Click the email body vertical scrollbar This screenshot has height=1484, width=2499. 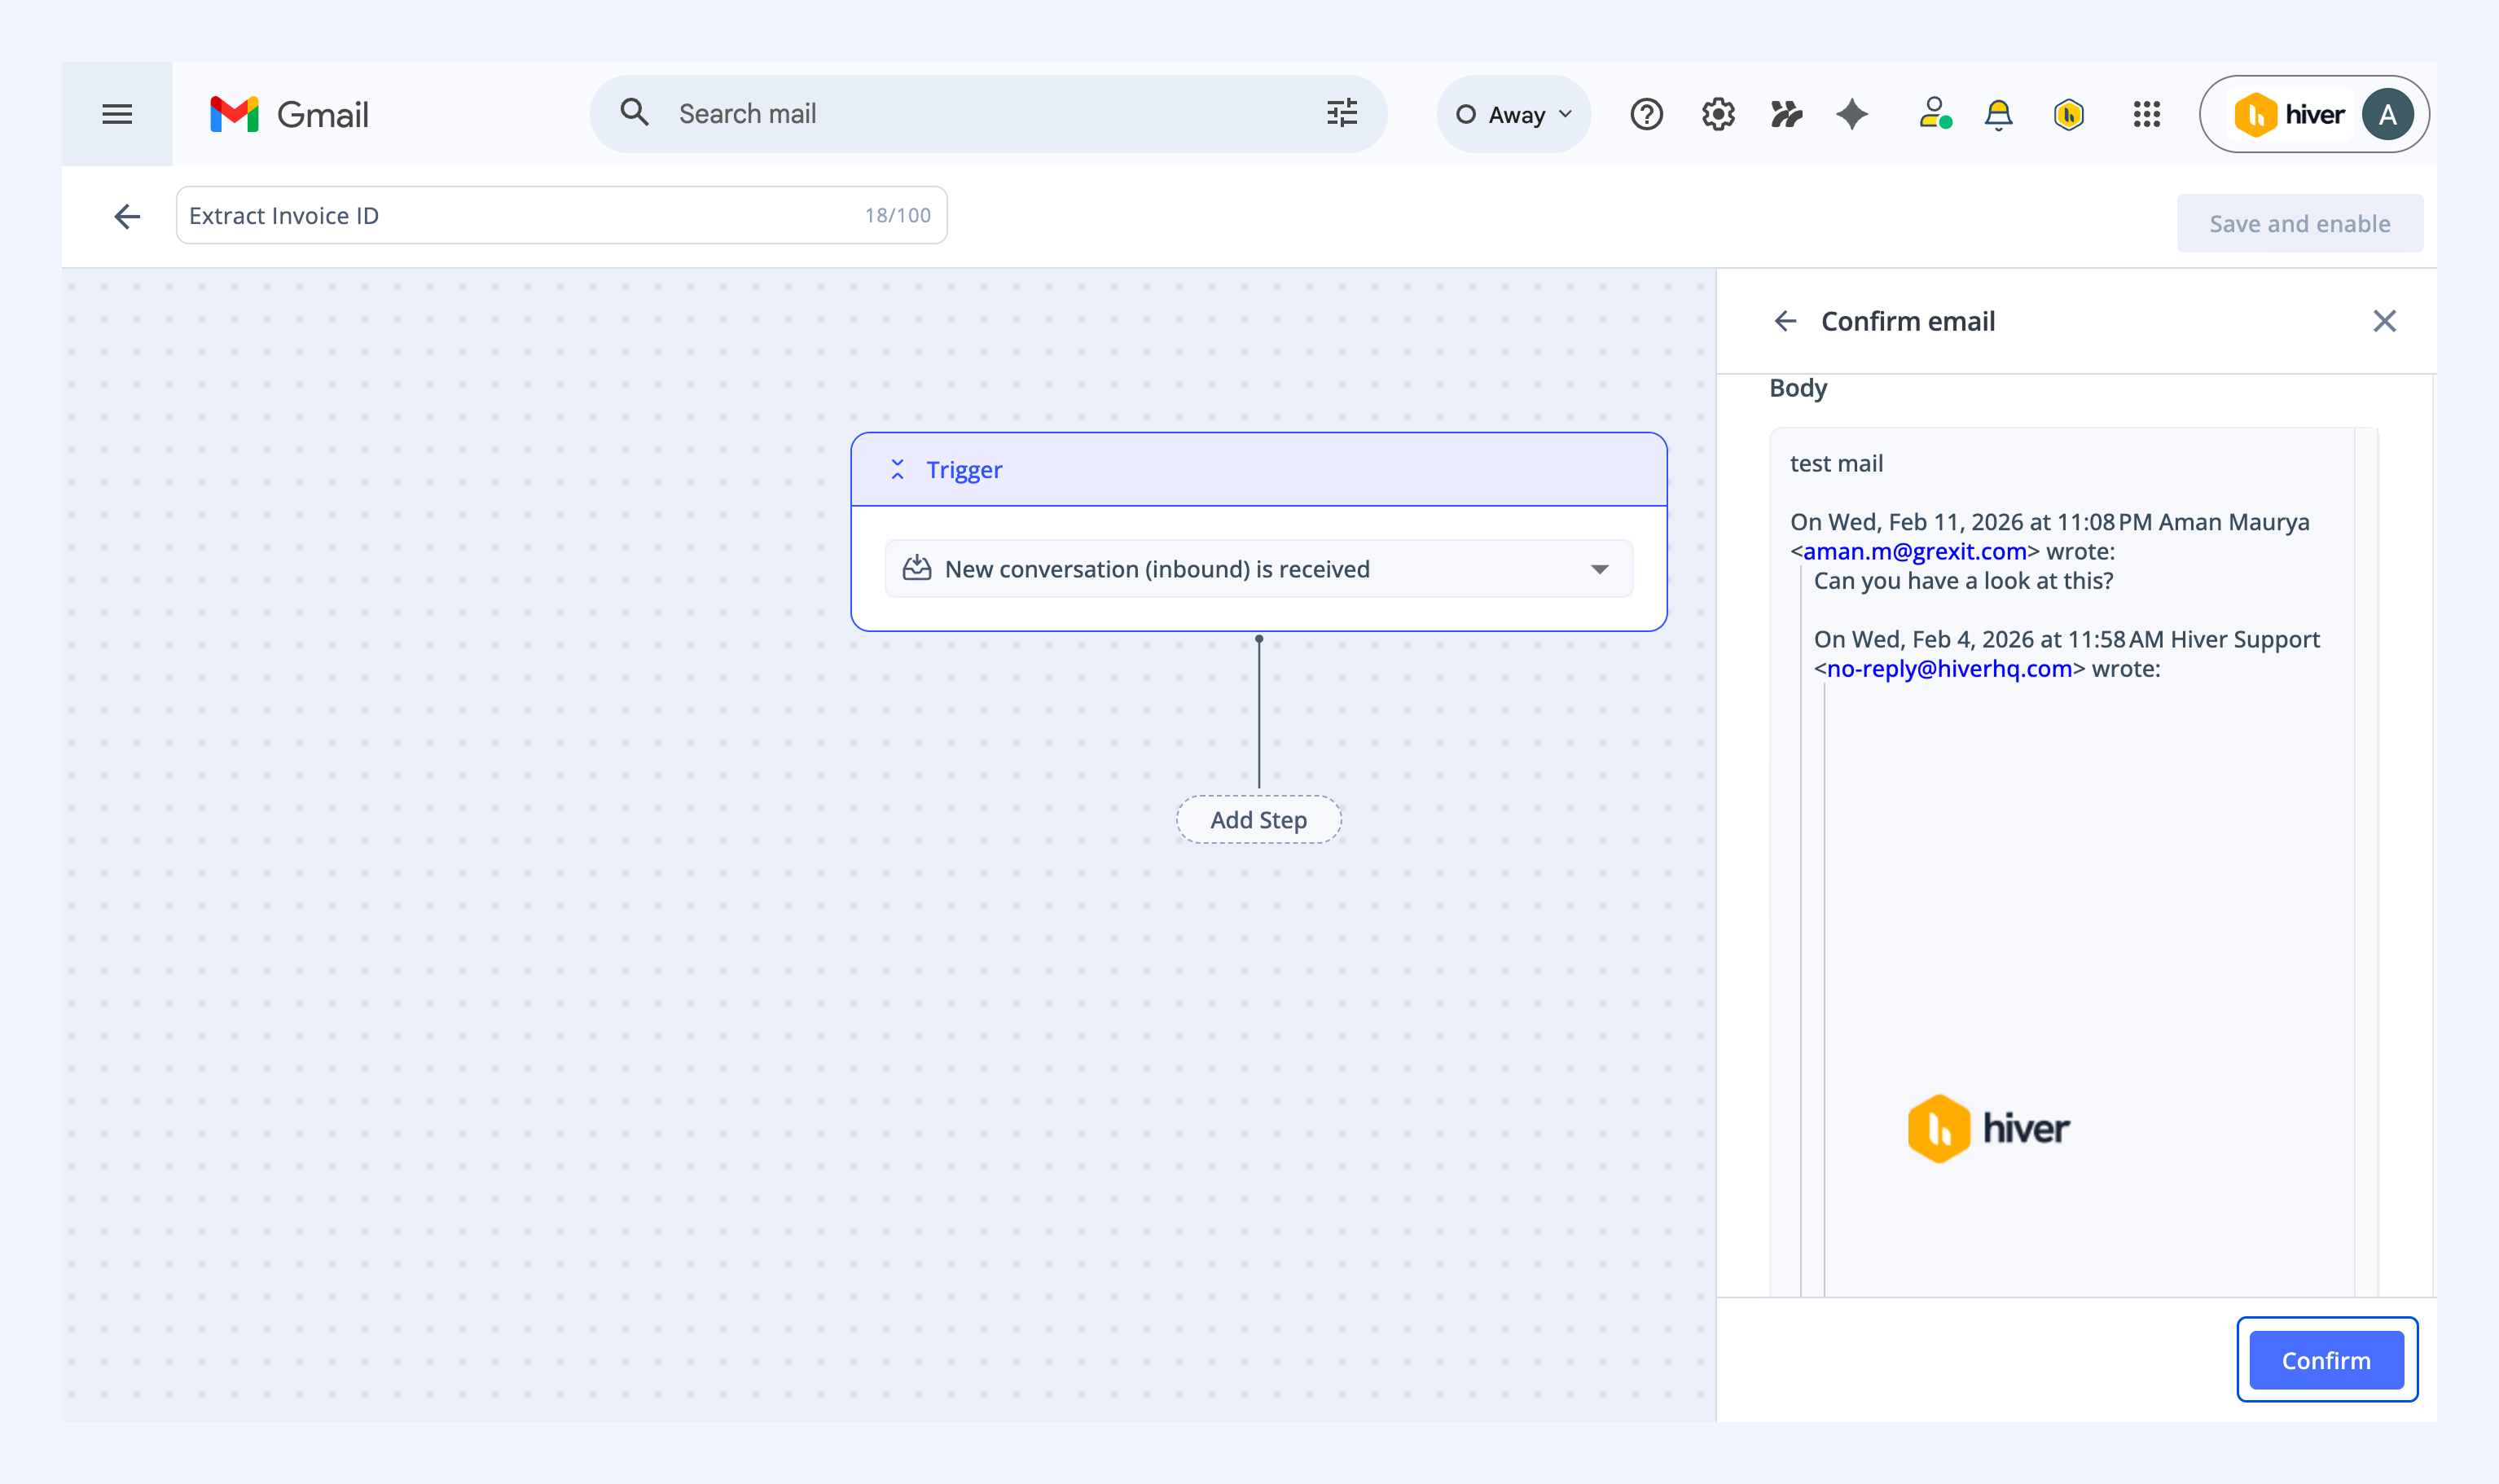click(x=2365, y=860)
